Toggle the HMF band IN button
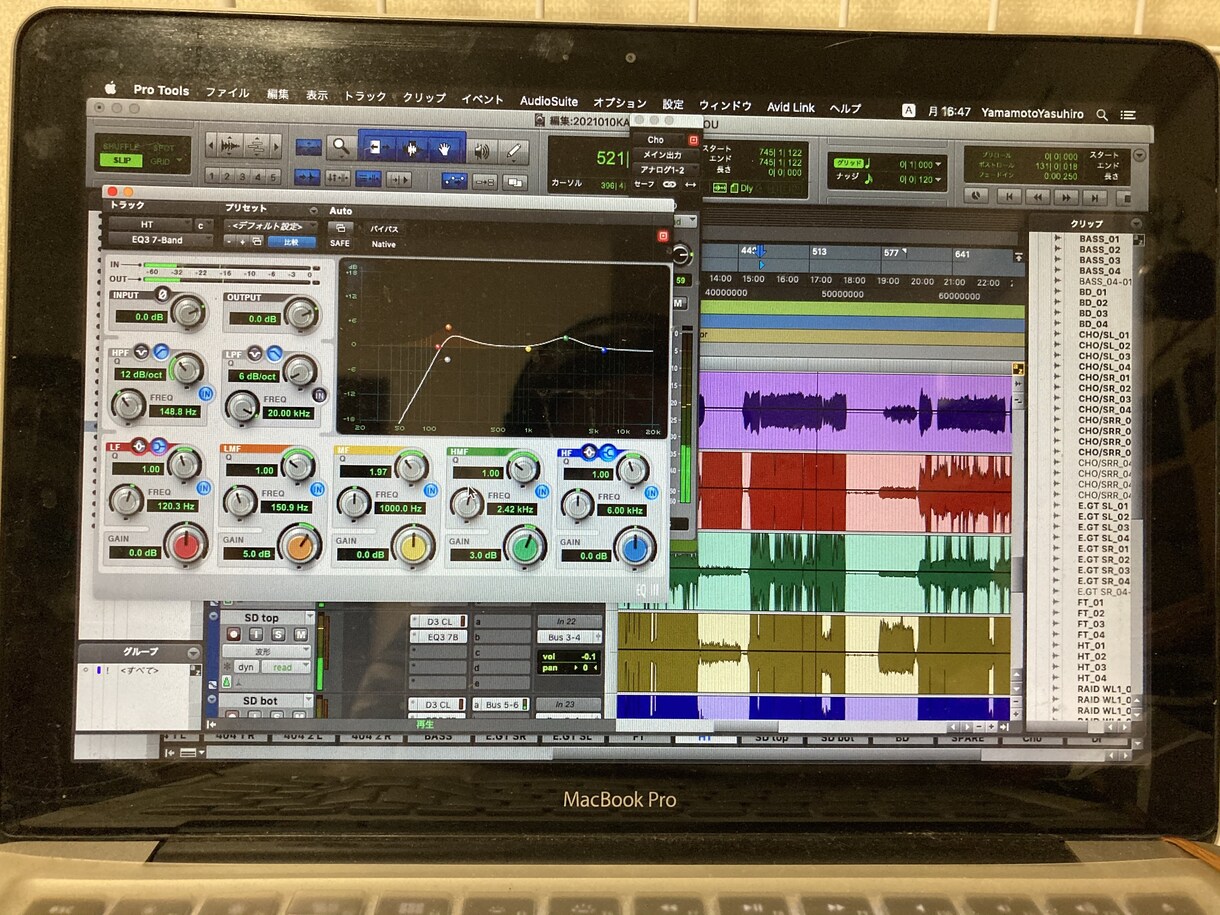1220x915 pixels. click(541, 492)
